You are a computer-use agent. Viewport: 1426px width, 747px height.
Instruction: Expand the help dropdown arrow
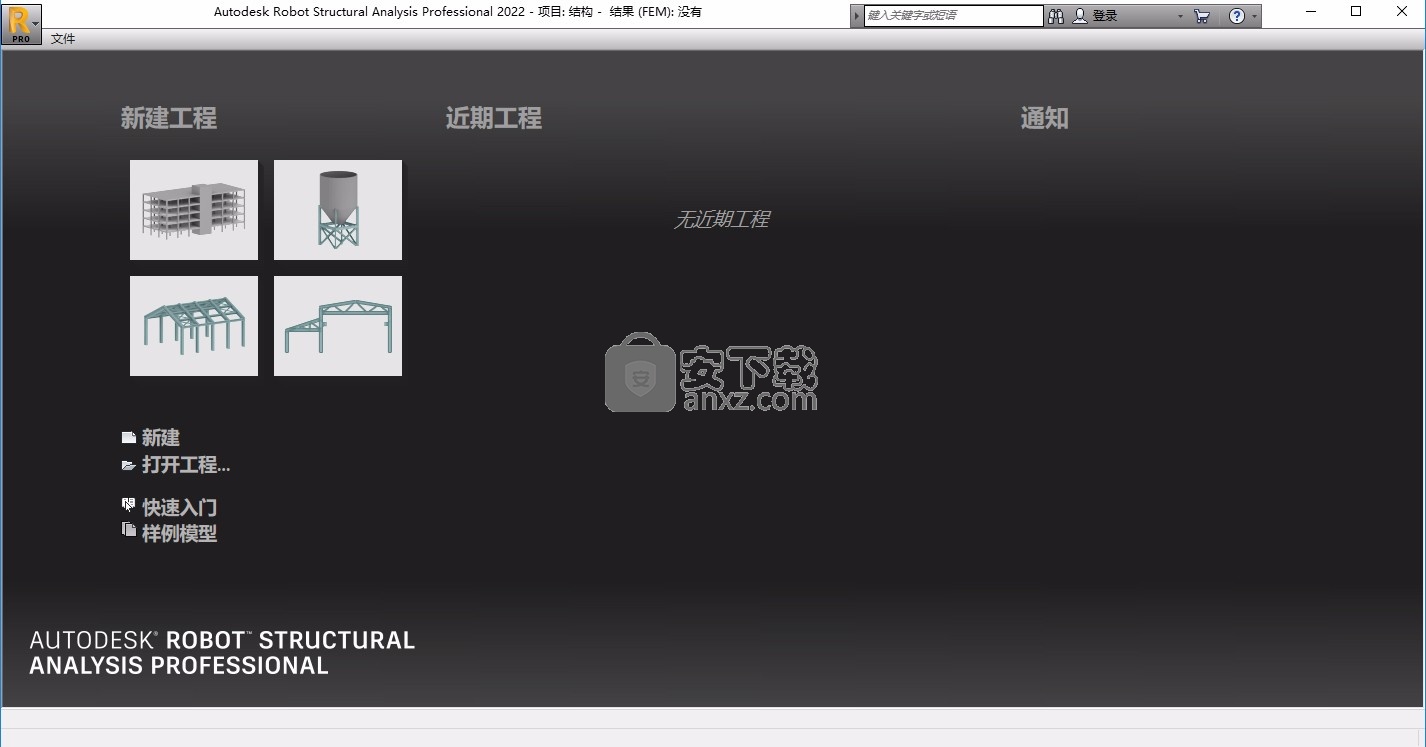click(x=1254, y=17)
